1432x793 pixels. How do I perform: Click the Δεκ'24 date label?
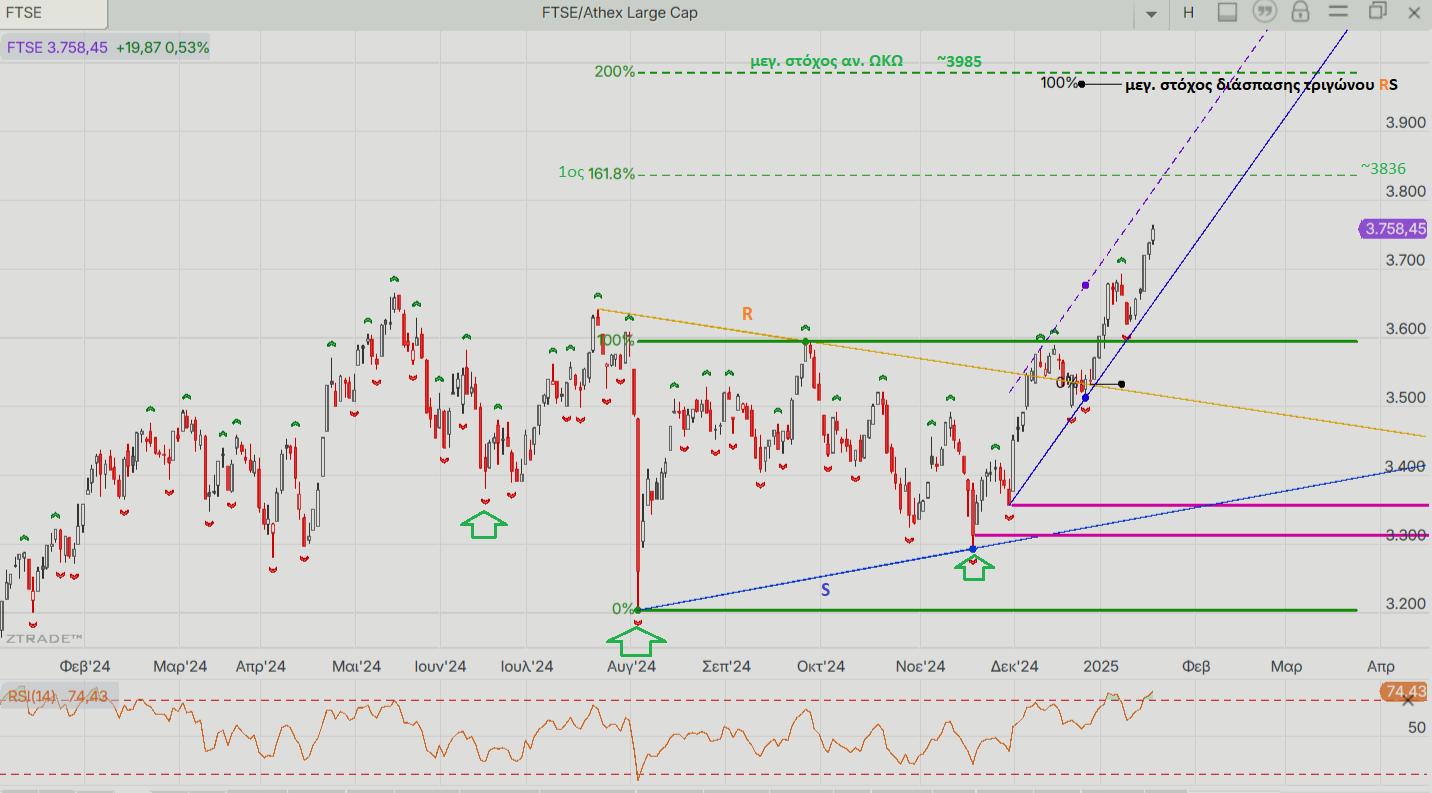pyautogui.click(x=1014, y=666)
